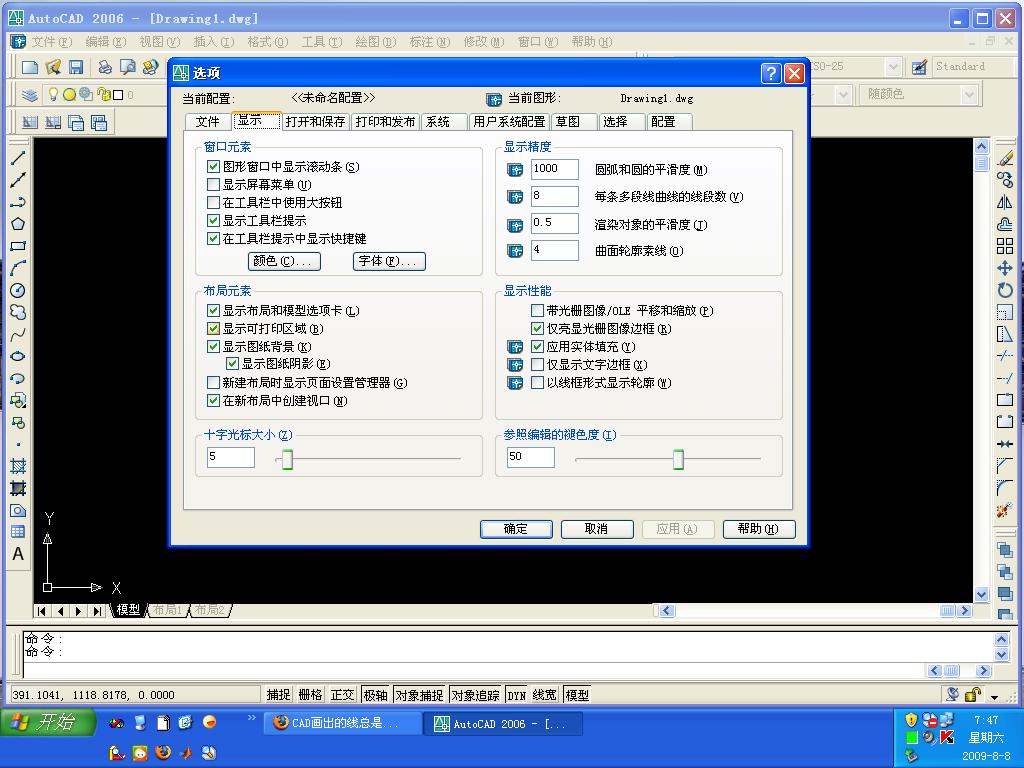This screenshot has width=1024, height=768.
Task: Enable 带光栅图像/OLE 平移和缩放 option
Action: click(537, 311)
